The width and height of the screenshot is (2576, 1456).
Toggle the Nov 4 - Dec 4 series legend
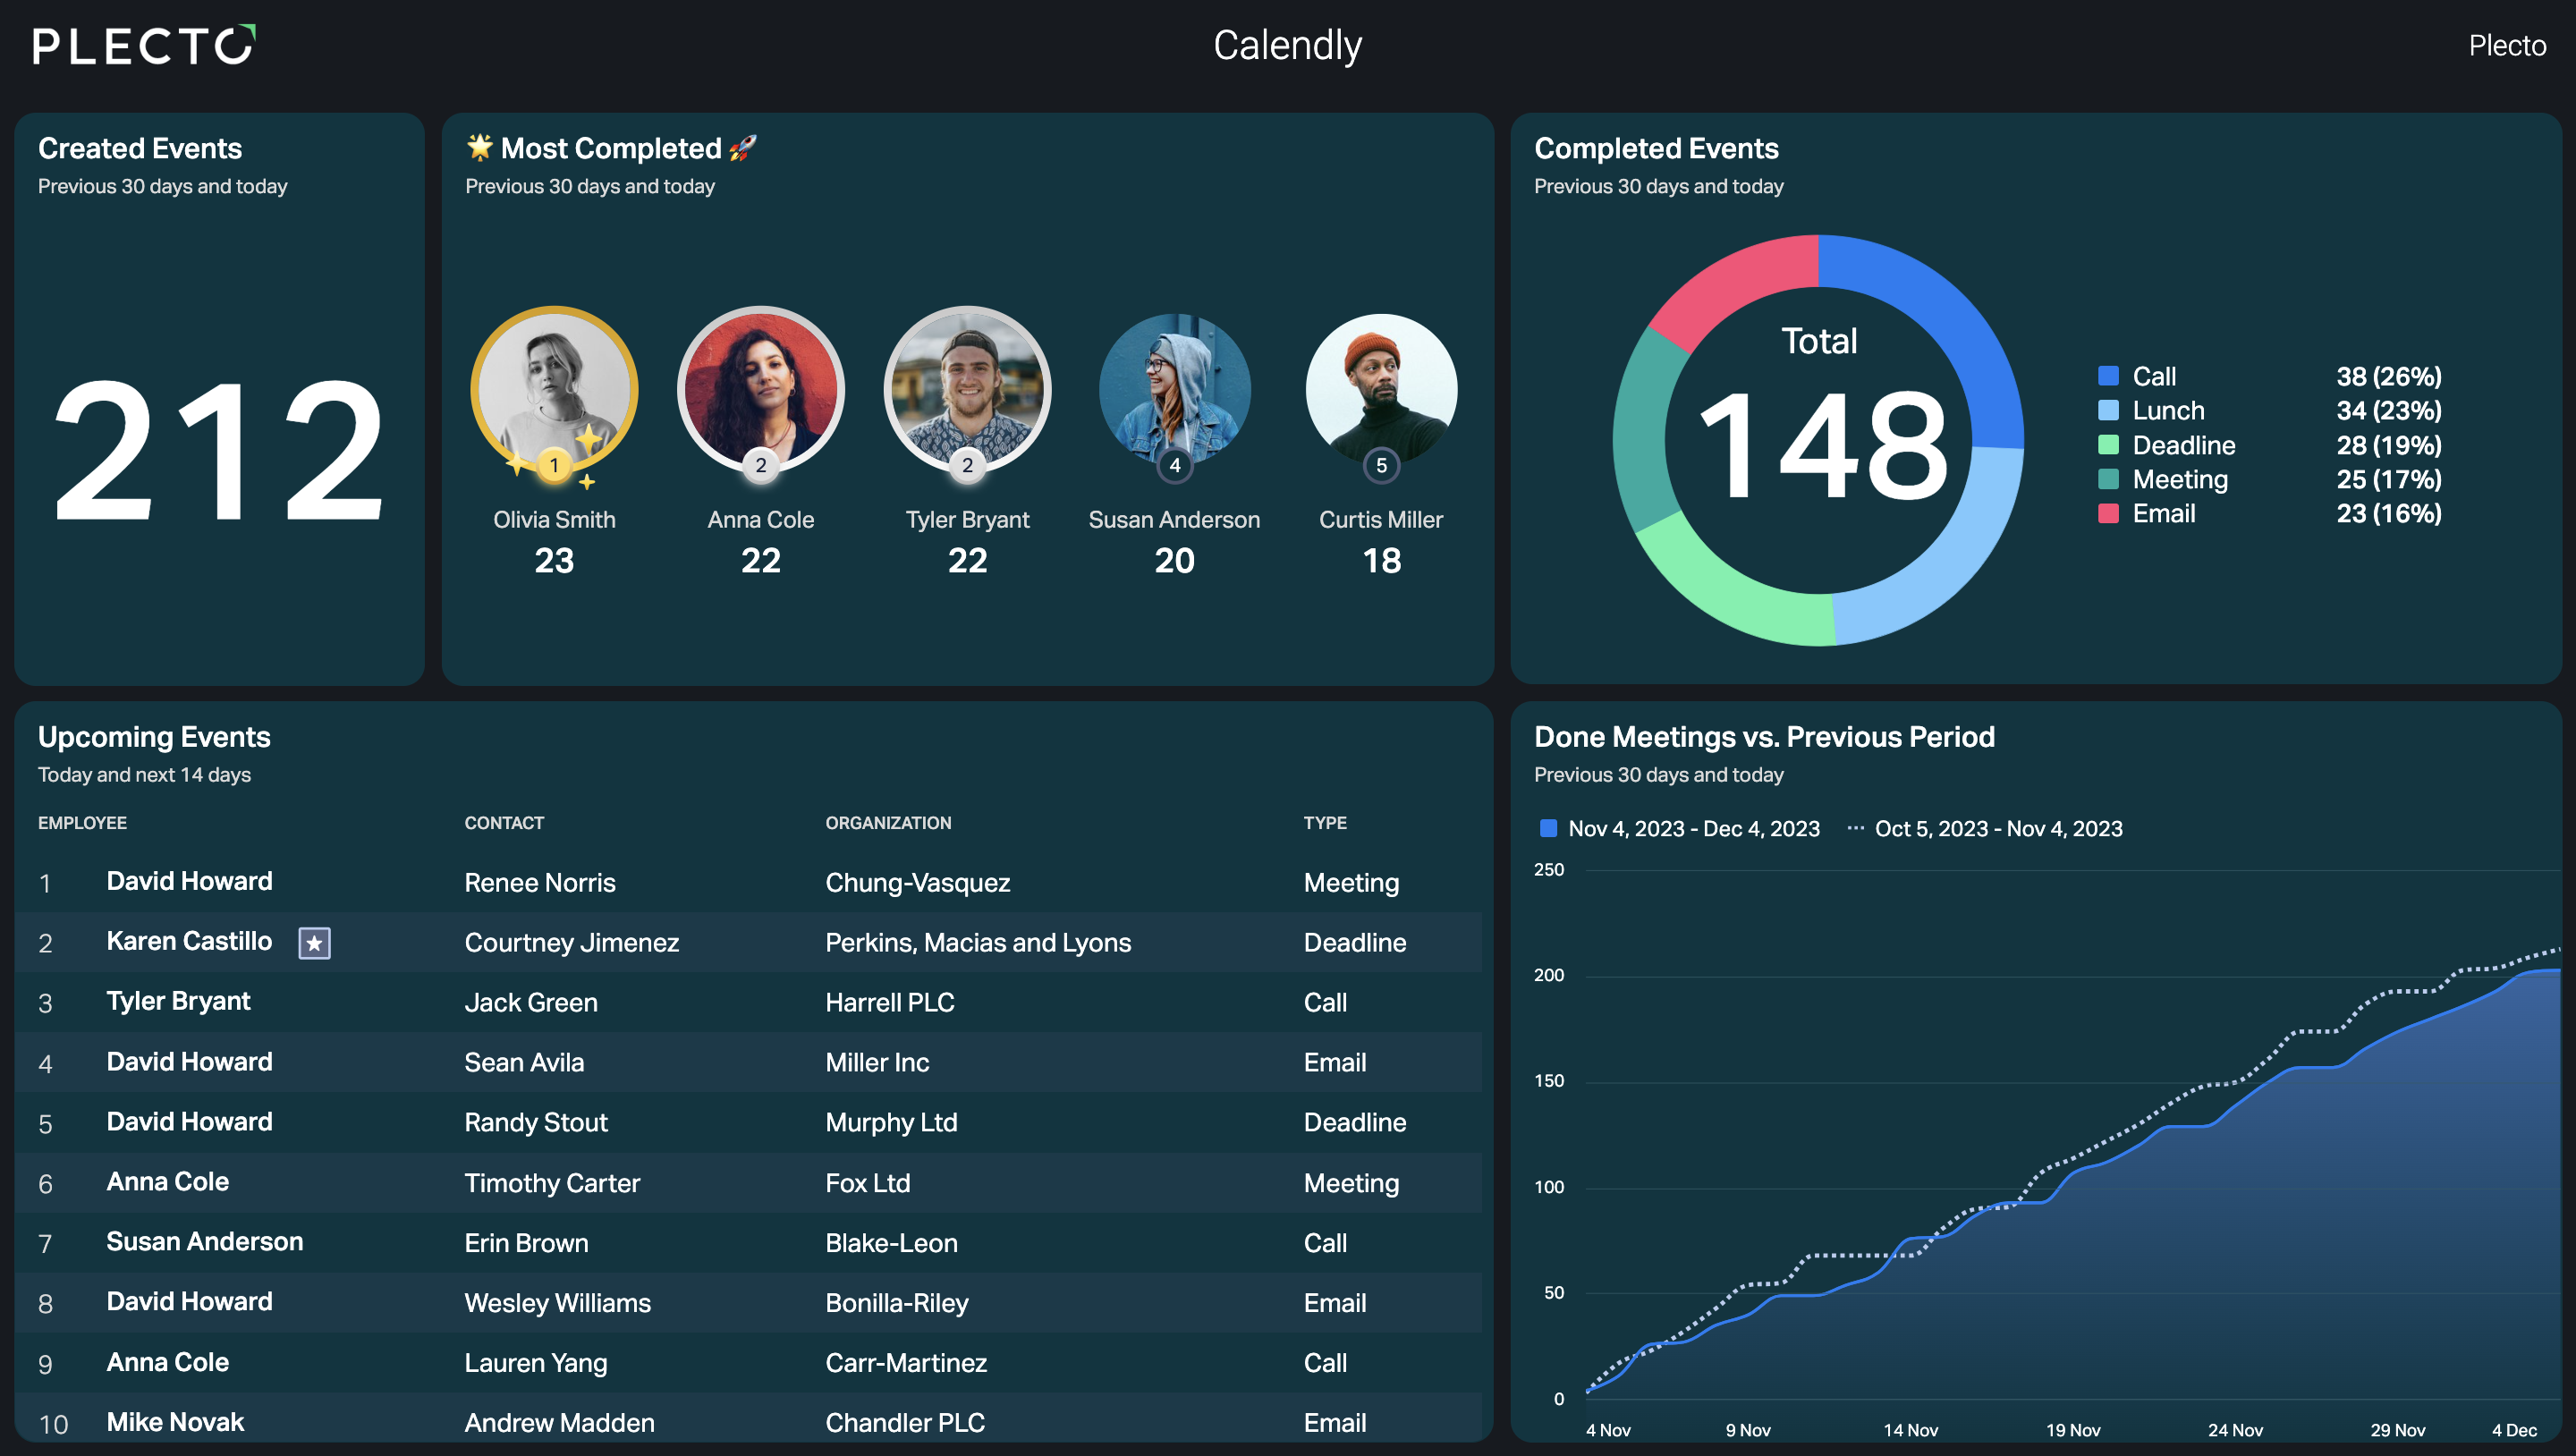[1679, 828]
